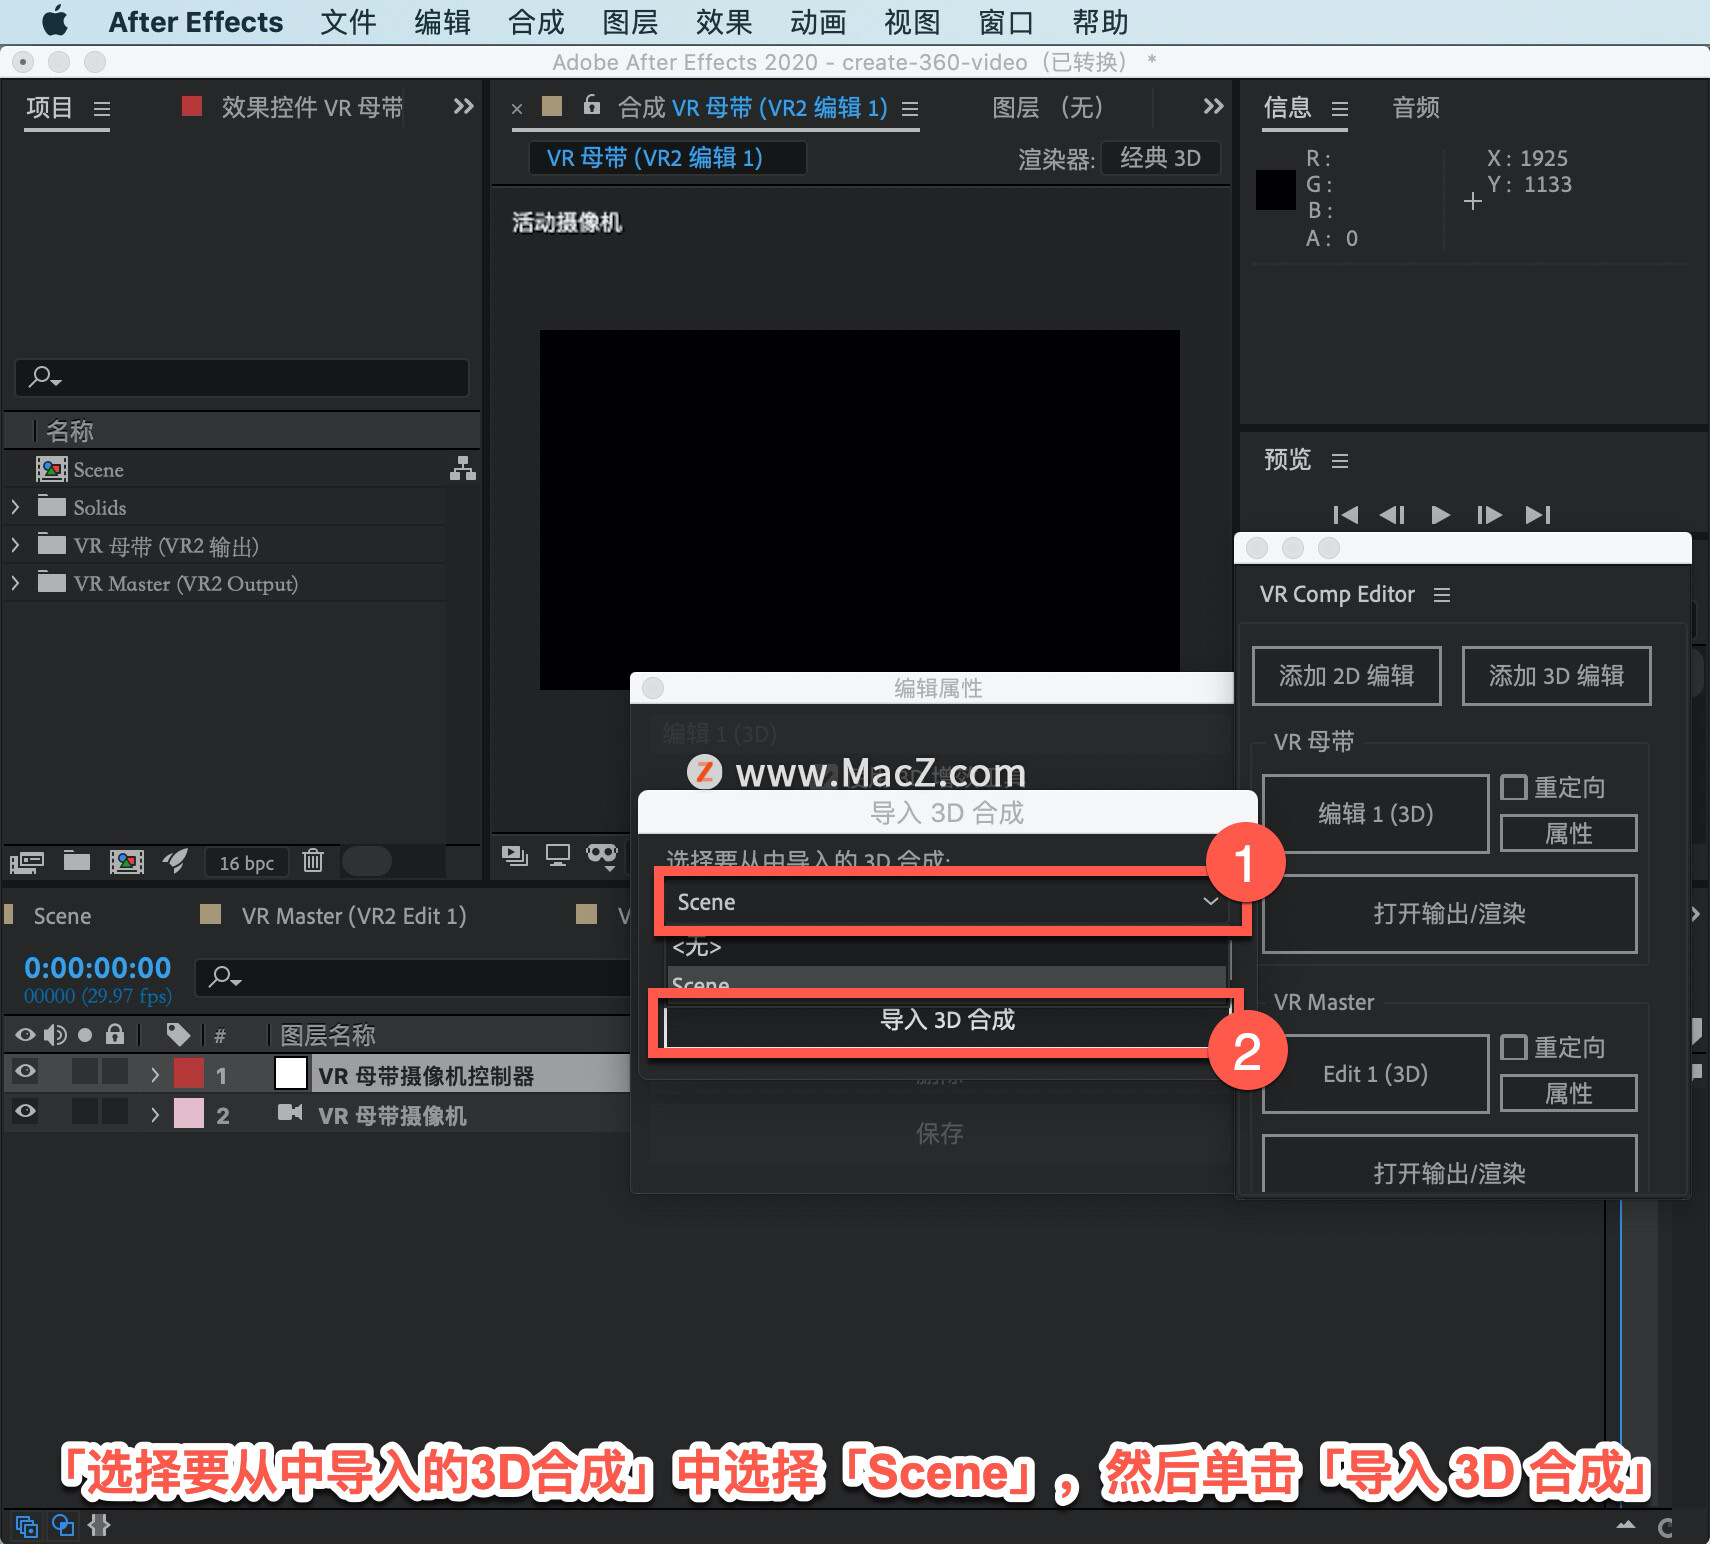
Task: Hide the VR 母带摄像机 layer eye
Action: coord(26,1111)
